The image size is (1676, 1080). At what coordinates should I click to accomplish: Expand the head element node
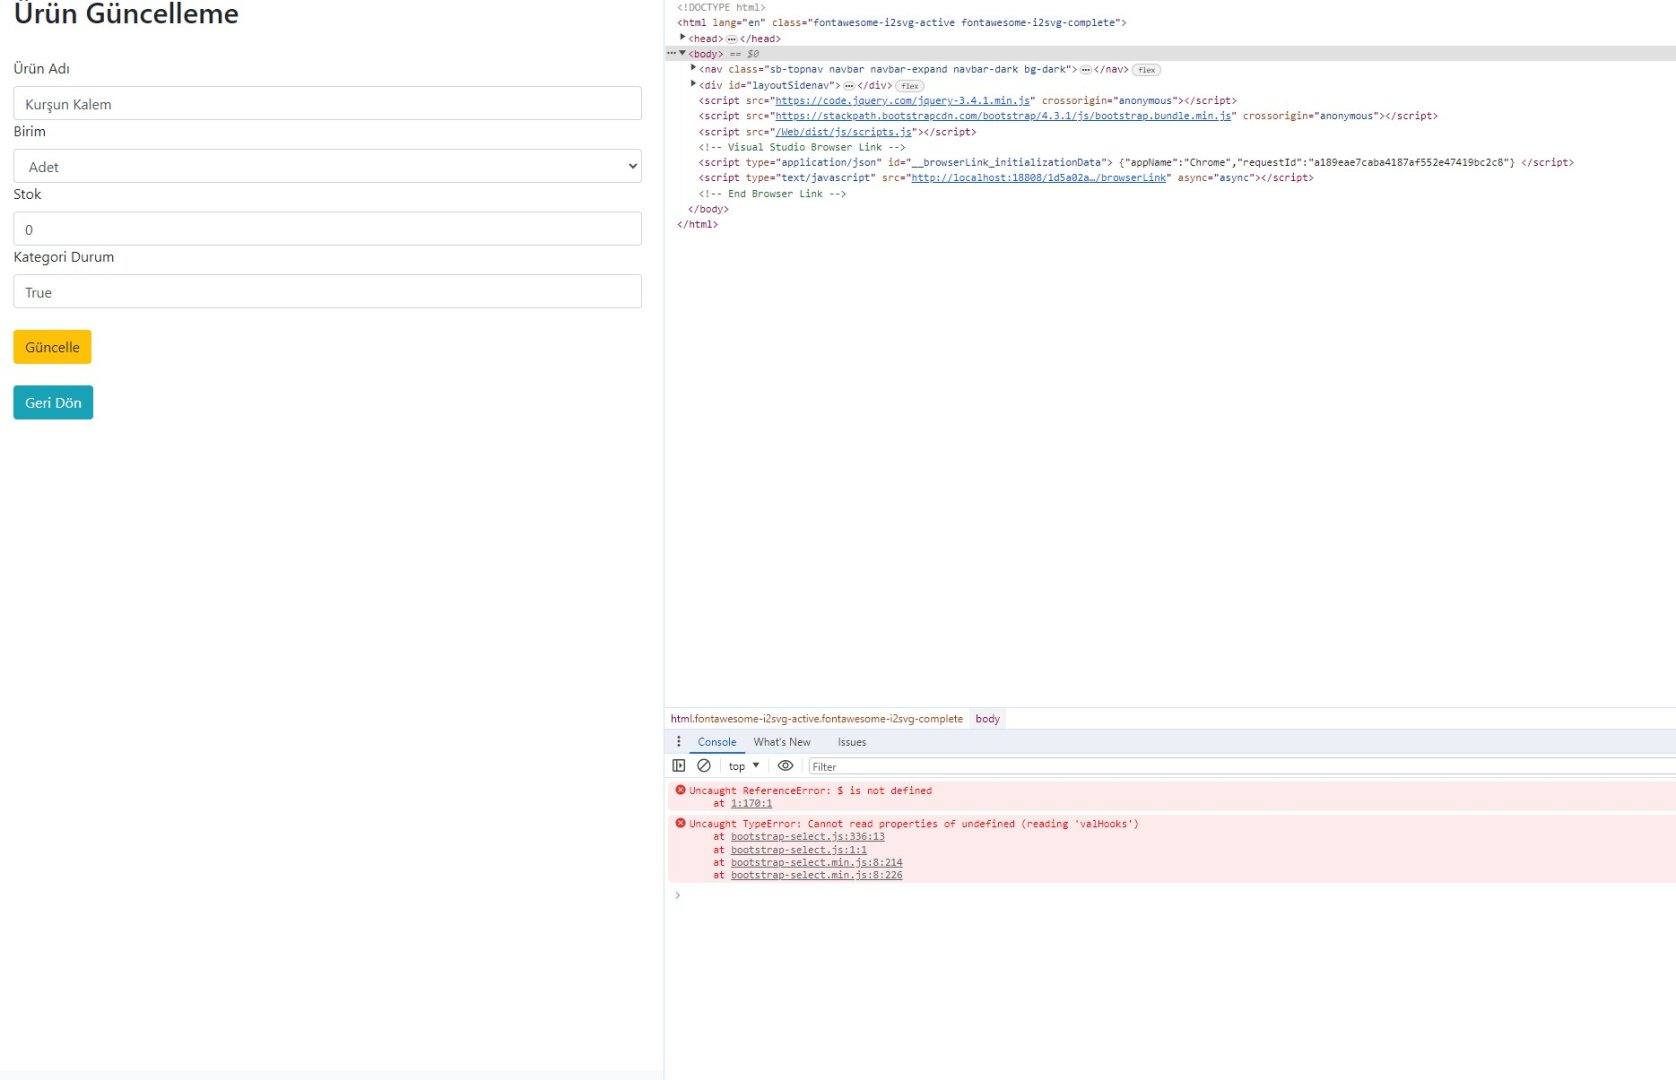point(683,38)
